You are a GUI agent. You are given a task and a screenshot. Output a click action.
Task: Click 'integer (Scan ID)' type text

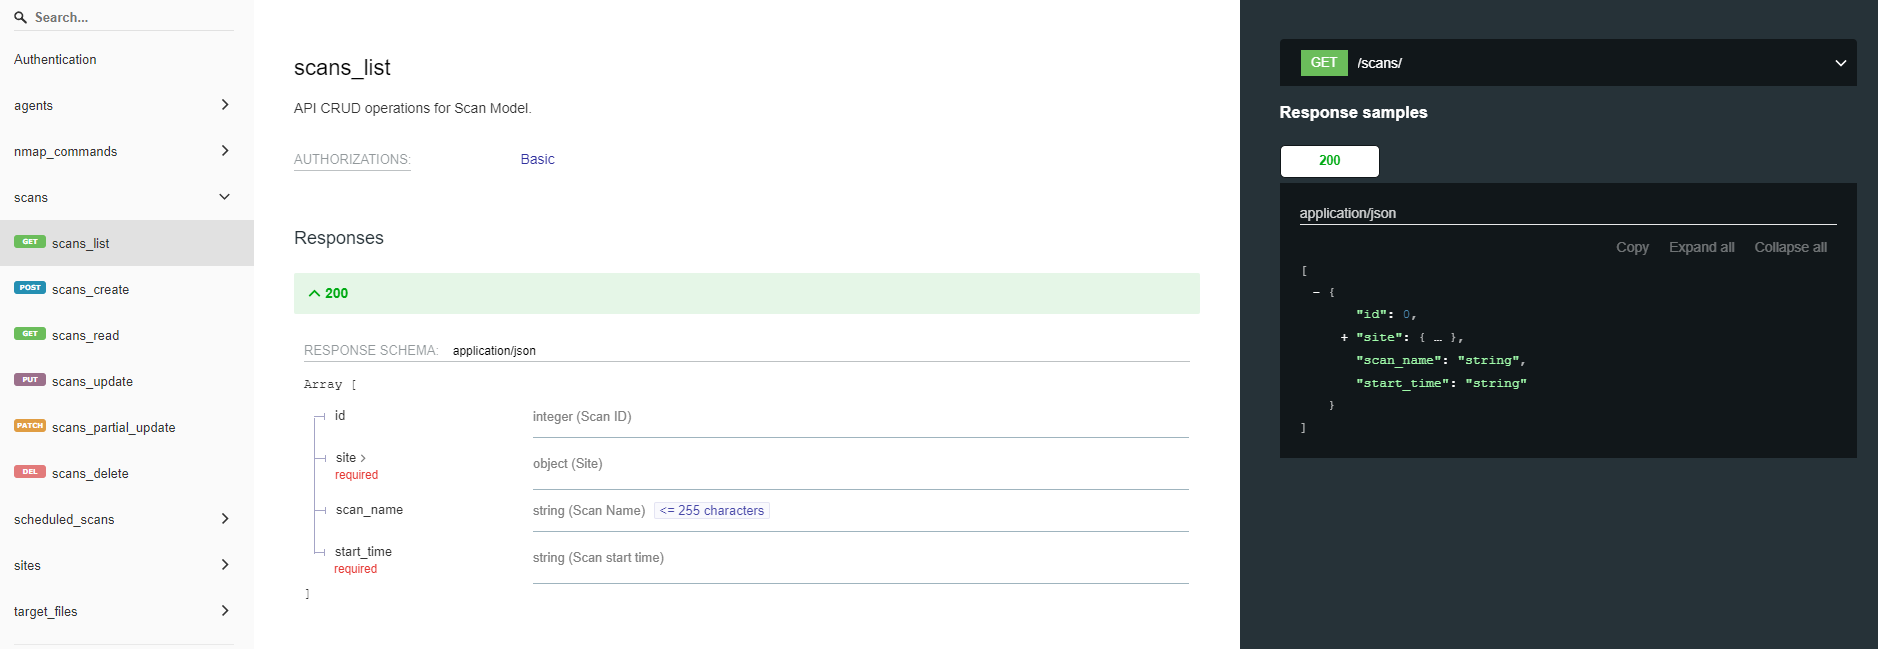pos(582,416)
